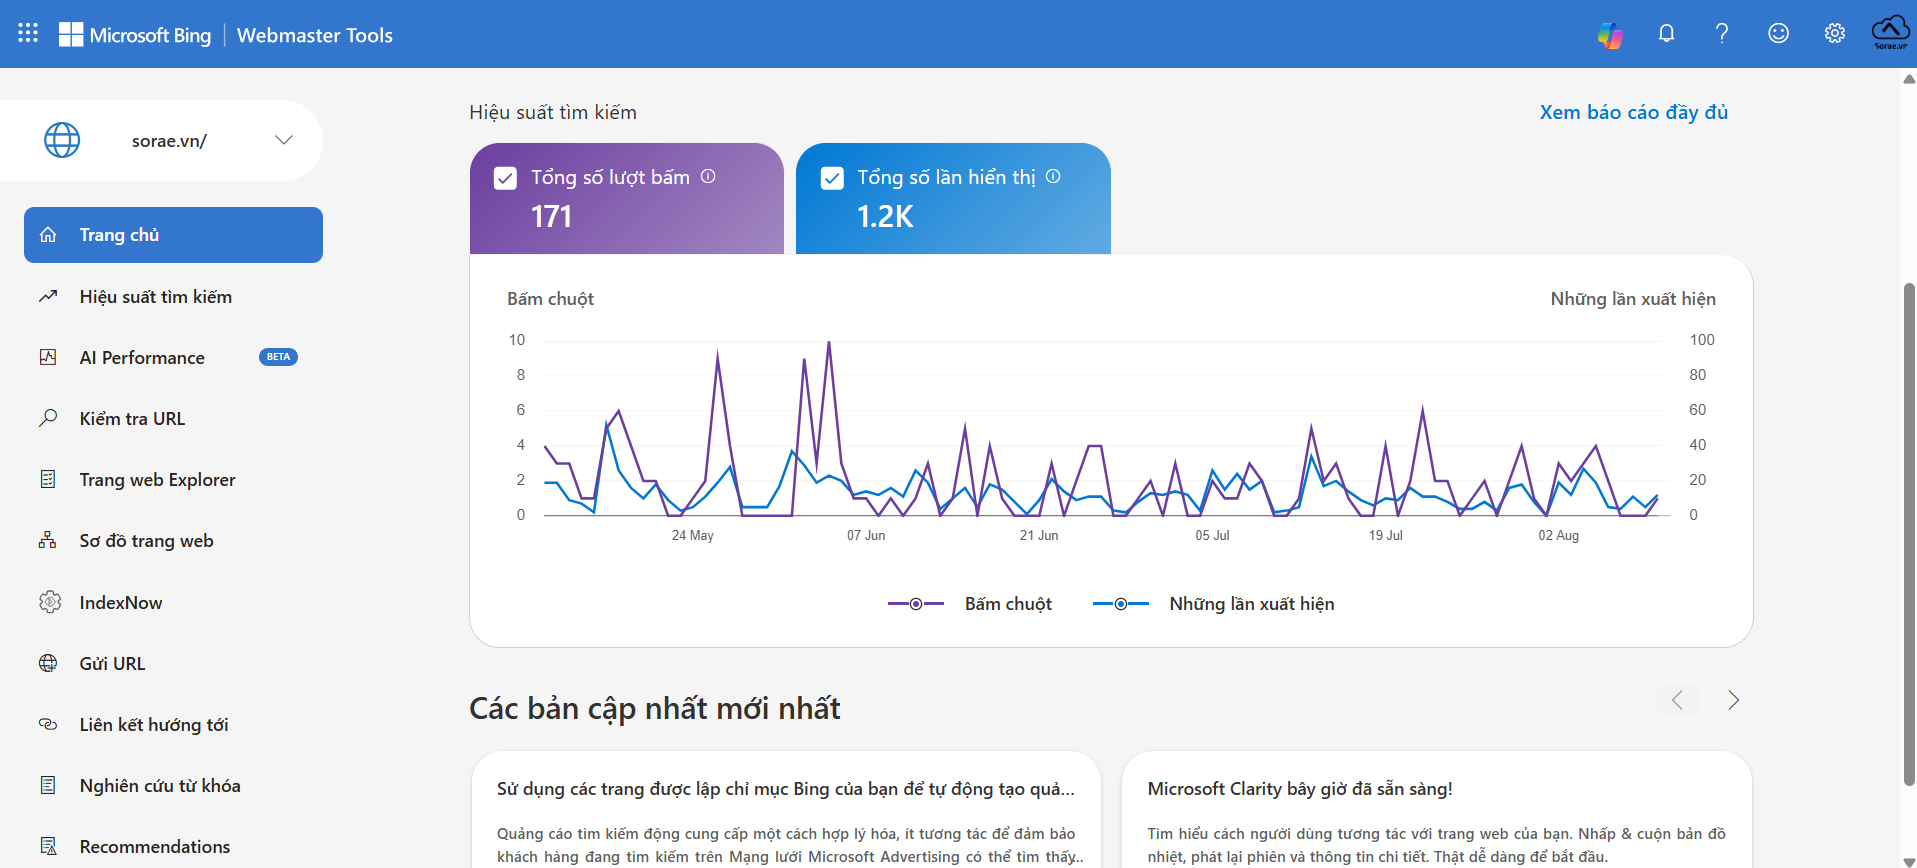The image size is (1917, 868).
Task: Uncheck the Tổng số lượt bấm checkbox
Action: (505, 178)
